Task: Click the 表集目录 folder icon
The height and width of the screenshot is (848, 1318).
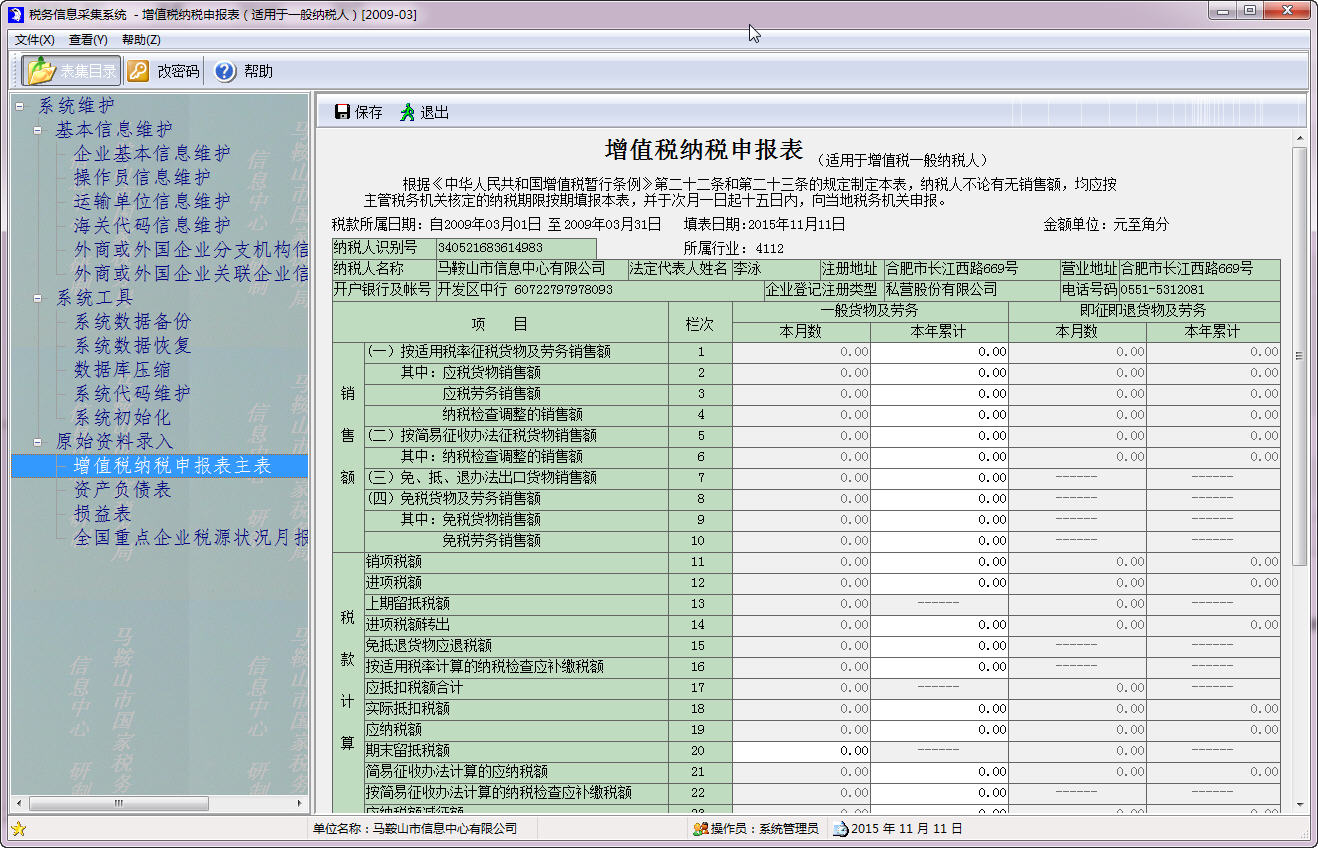Action: click(x=41, y=71)
